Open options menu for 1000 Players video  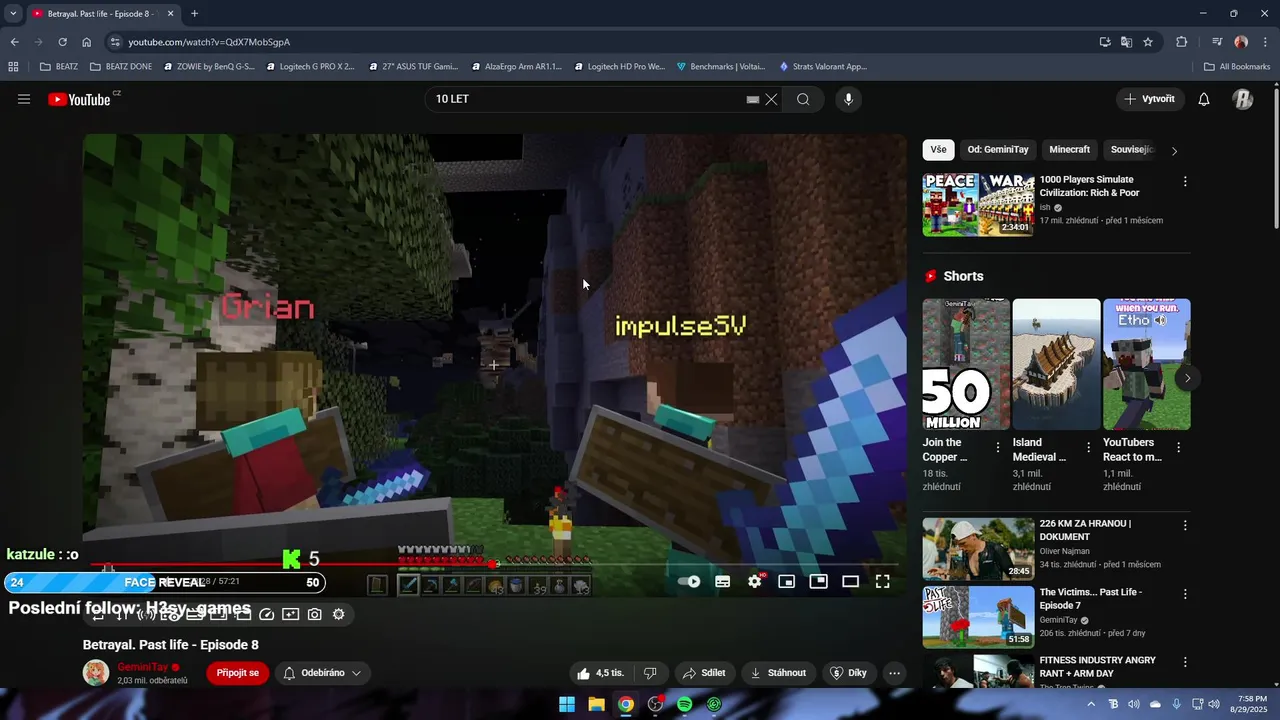[x=1185, y=182]
